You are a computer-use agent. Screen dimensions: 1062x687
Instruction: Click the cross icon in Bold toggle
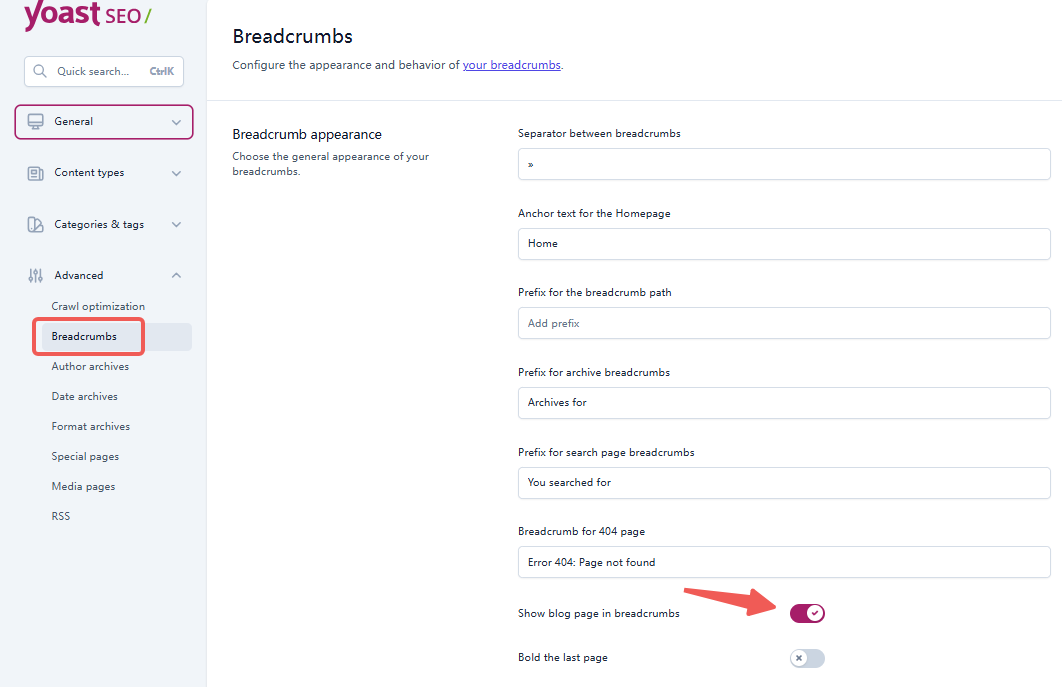pyautogui.click(x=801, y=658)
